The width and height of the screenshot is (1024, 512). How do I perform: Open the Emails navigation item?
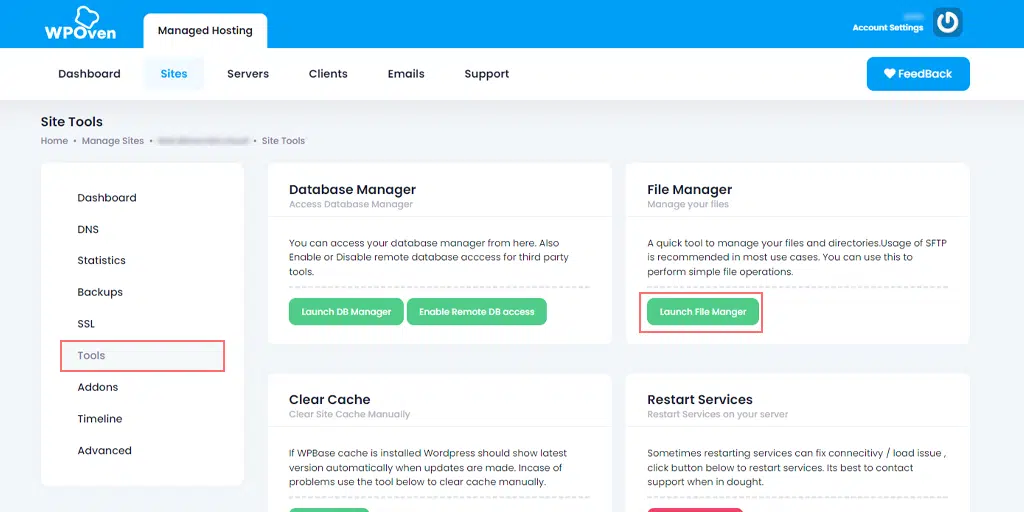click(406, 74)
